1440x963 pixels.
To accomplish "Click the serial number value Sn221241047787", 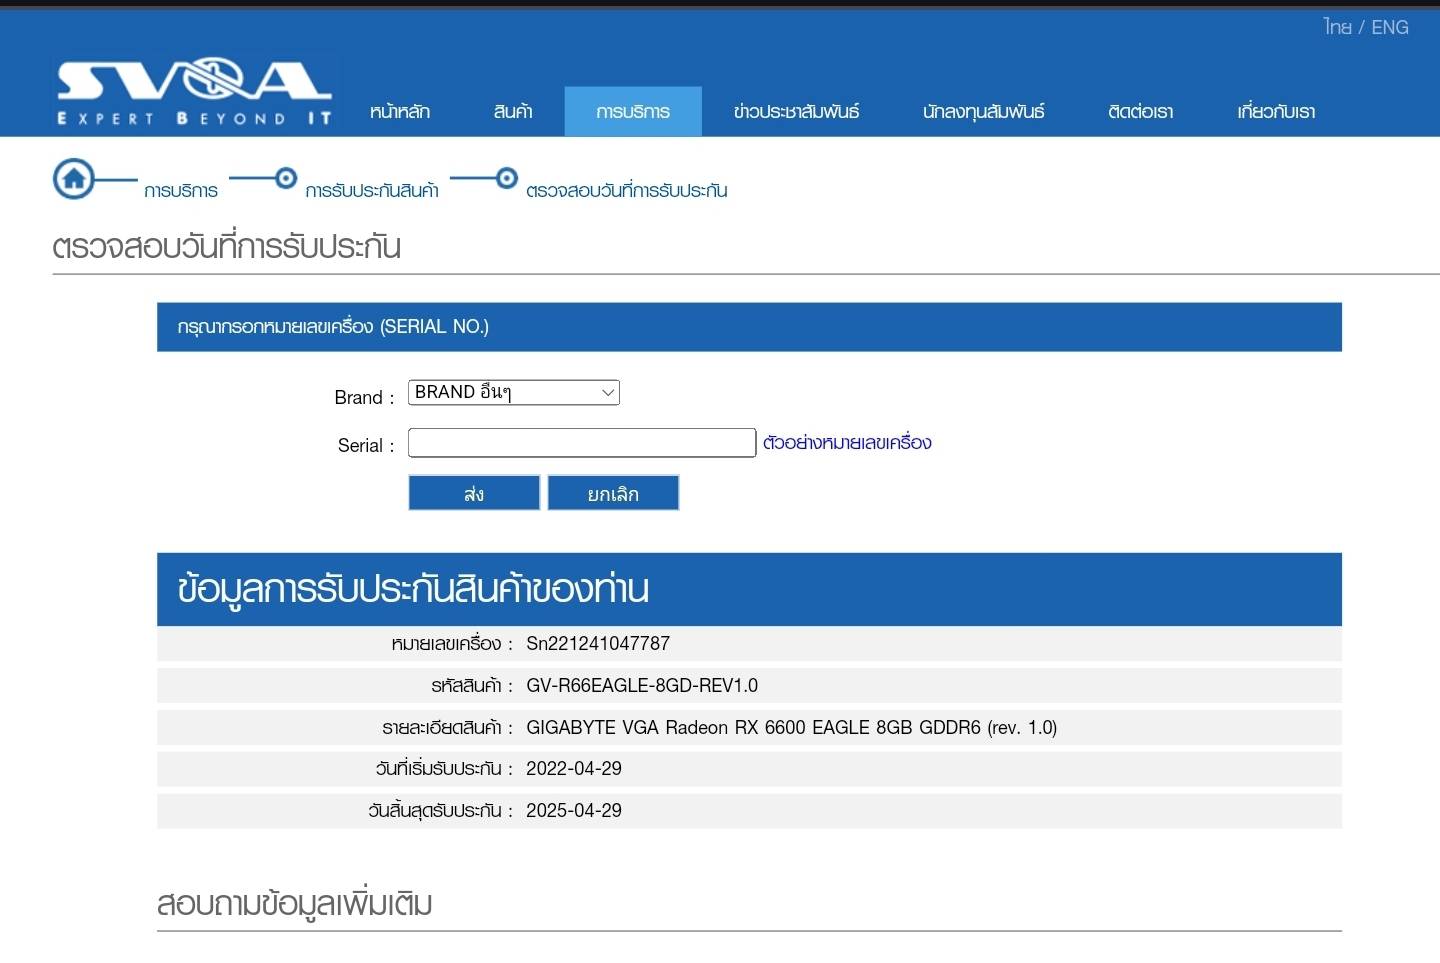I will click(598, 644).
